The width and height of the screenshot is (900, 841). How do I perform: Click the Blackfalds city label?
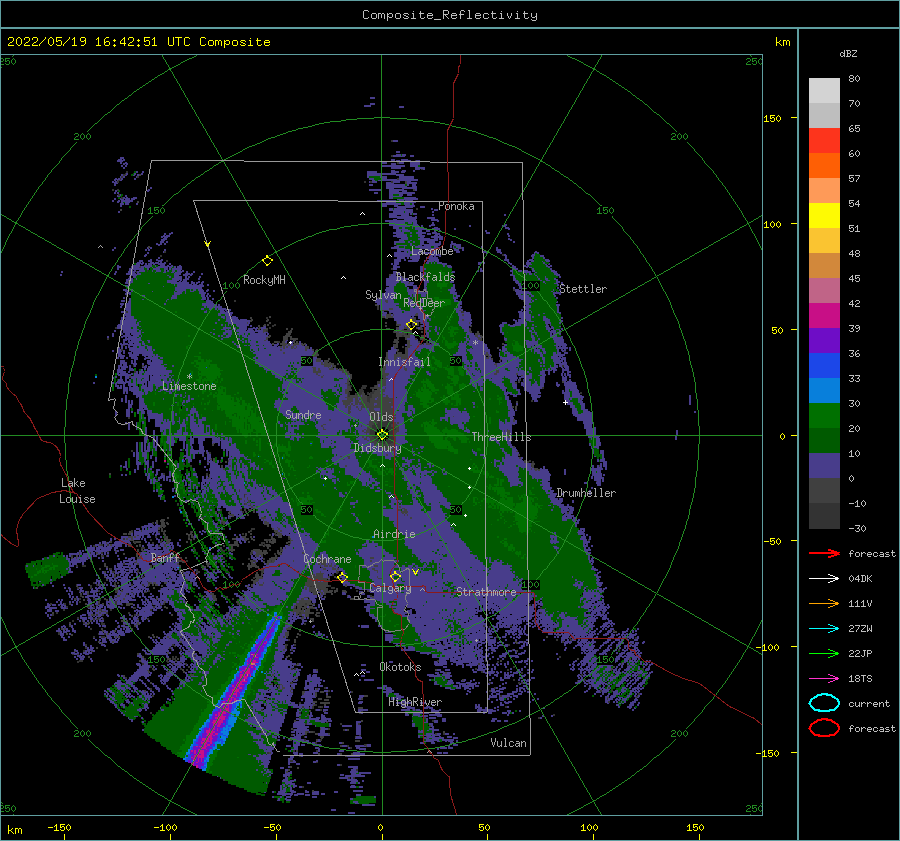(x=425, y=277)
